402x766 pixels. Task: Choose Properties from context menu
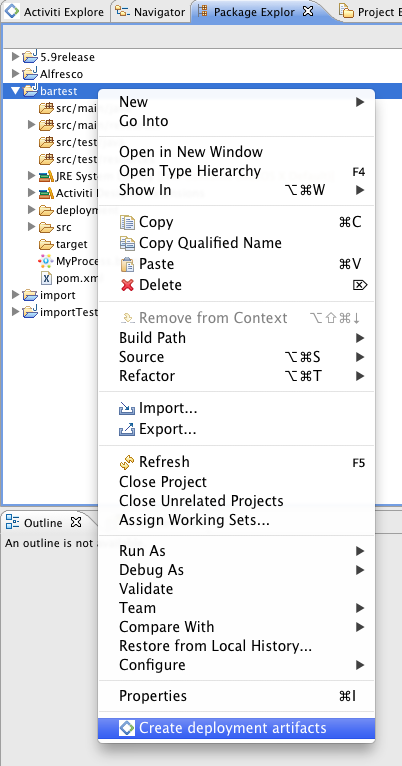coord(236,696)
